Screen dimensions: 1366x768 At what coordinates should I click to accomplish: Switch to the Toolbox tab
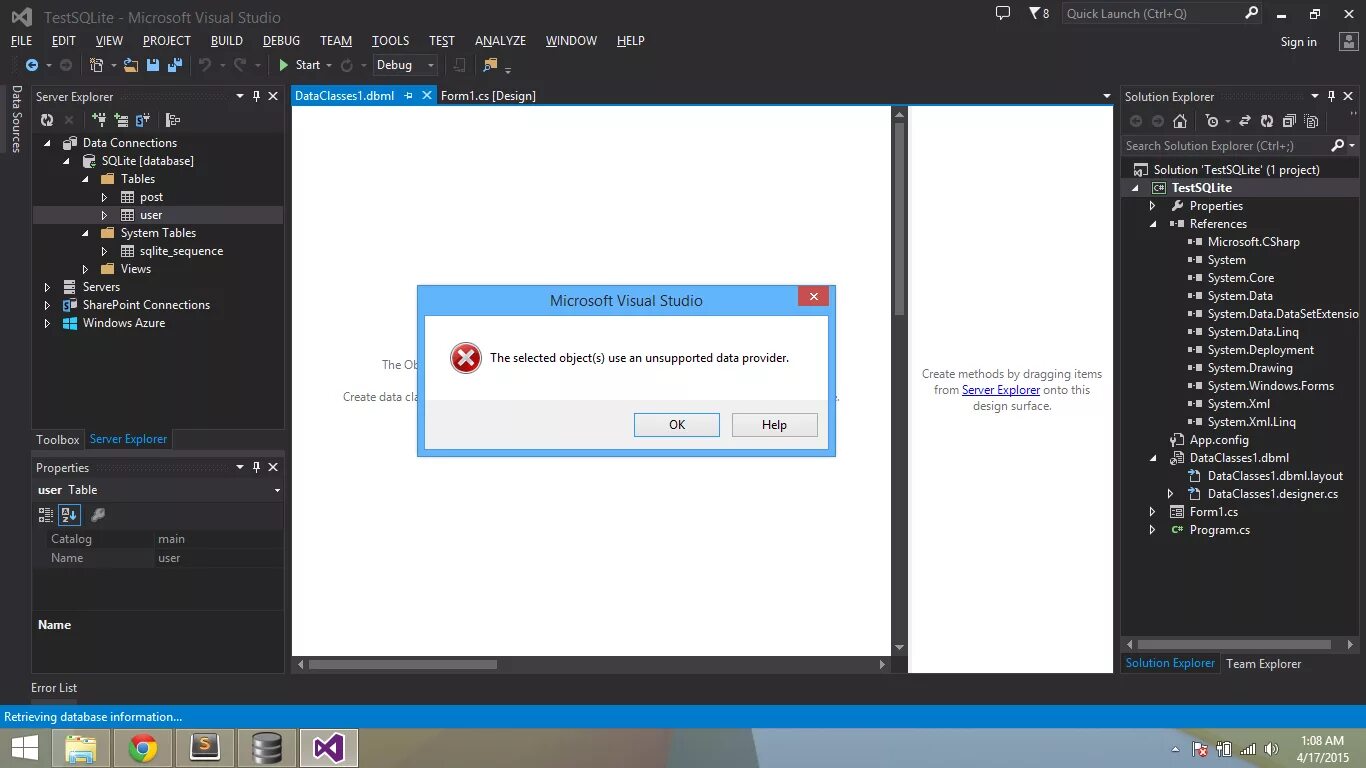tap(58, 439)
